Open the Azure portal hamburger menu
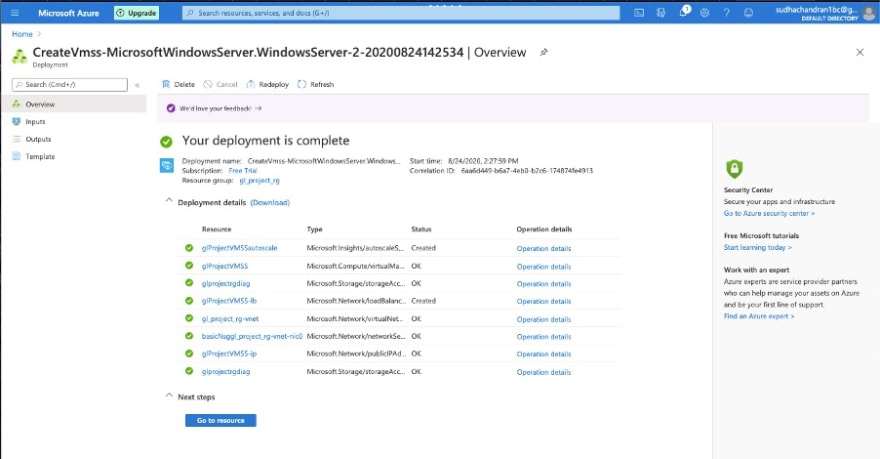This screenshot has height=459, width=880. (x=15, y=12)
